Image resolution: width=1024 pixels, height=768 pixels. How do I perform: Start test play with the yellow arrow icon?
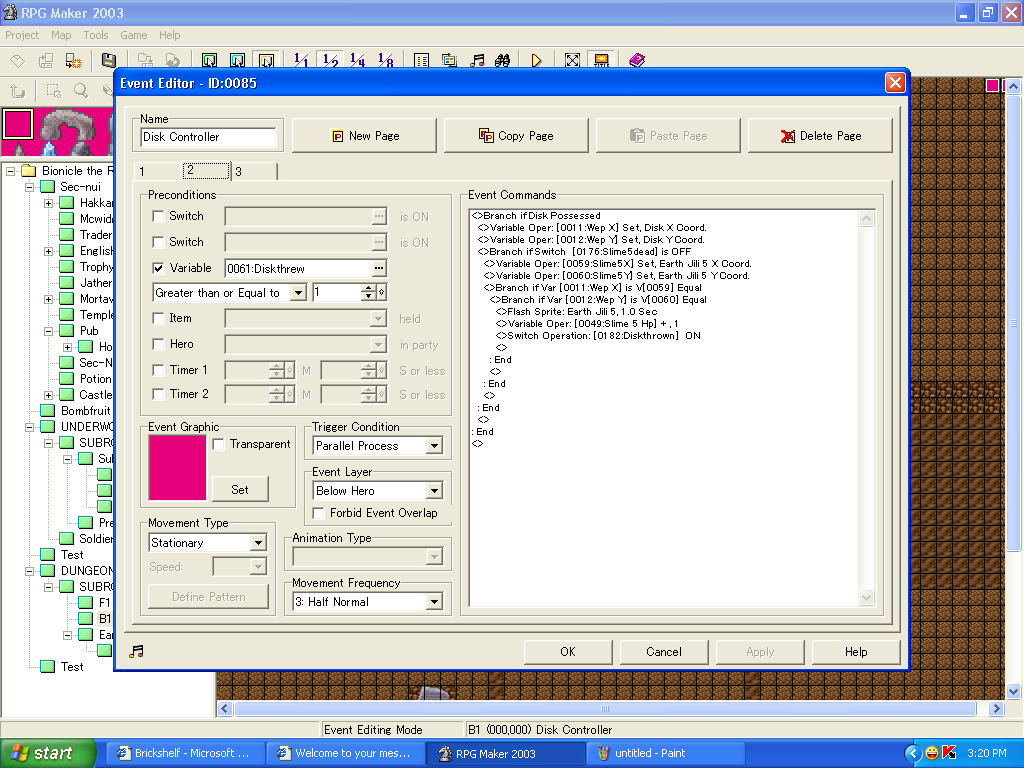pos(537,61)
